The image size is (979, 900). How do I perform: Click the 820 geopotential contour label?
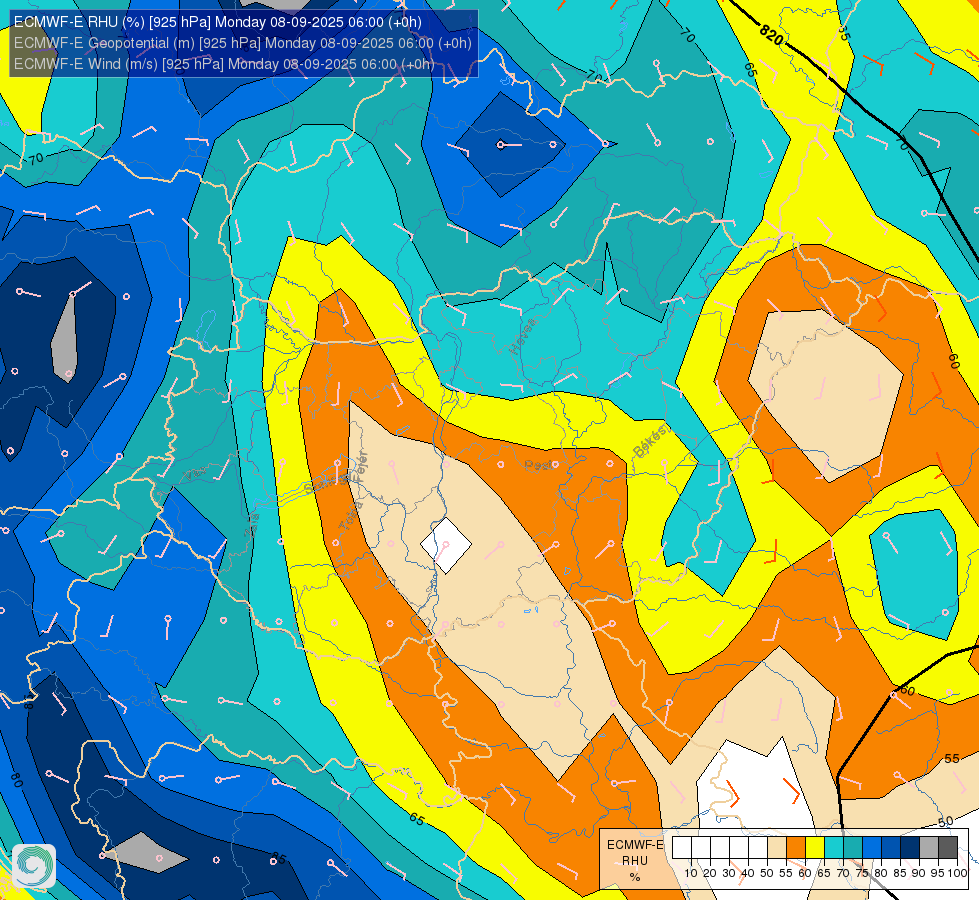(772, 34)
